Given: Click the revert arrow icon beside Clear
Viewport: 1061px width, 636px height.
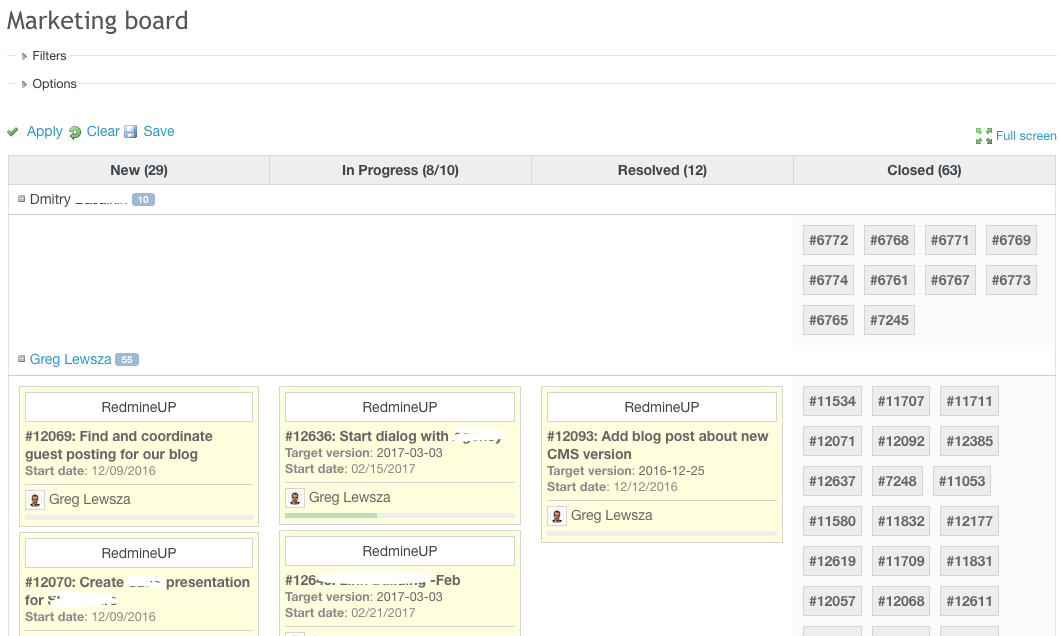Looking at the screenshot, I should coord(75,131).
